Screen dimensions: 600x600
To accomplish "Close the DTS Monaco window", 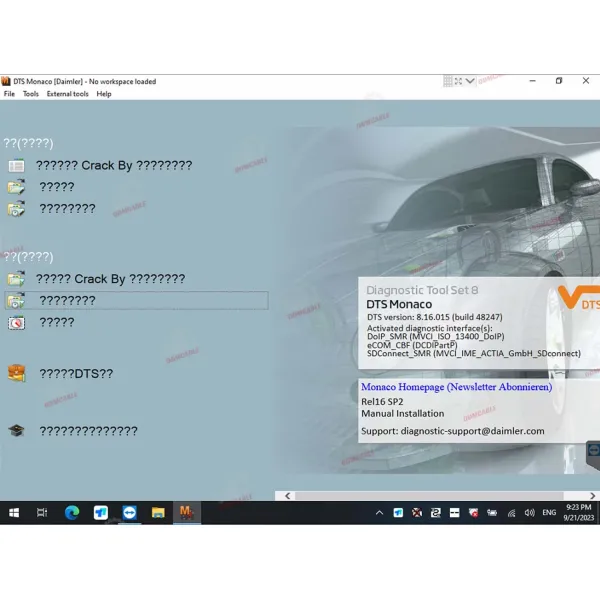I will pos(586,81).
